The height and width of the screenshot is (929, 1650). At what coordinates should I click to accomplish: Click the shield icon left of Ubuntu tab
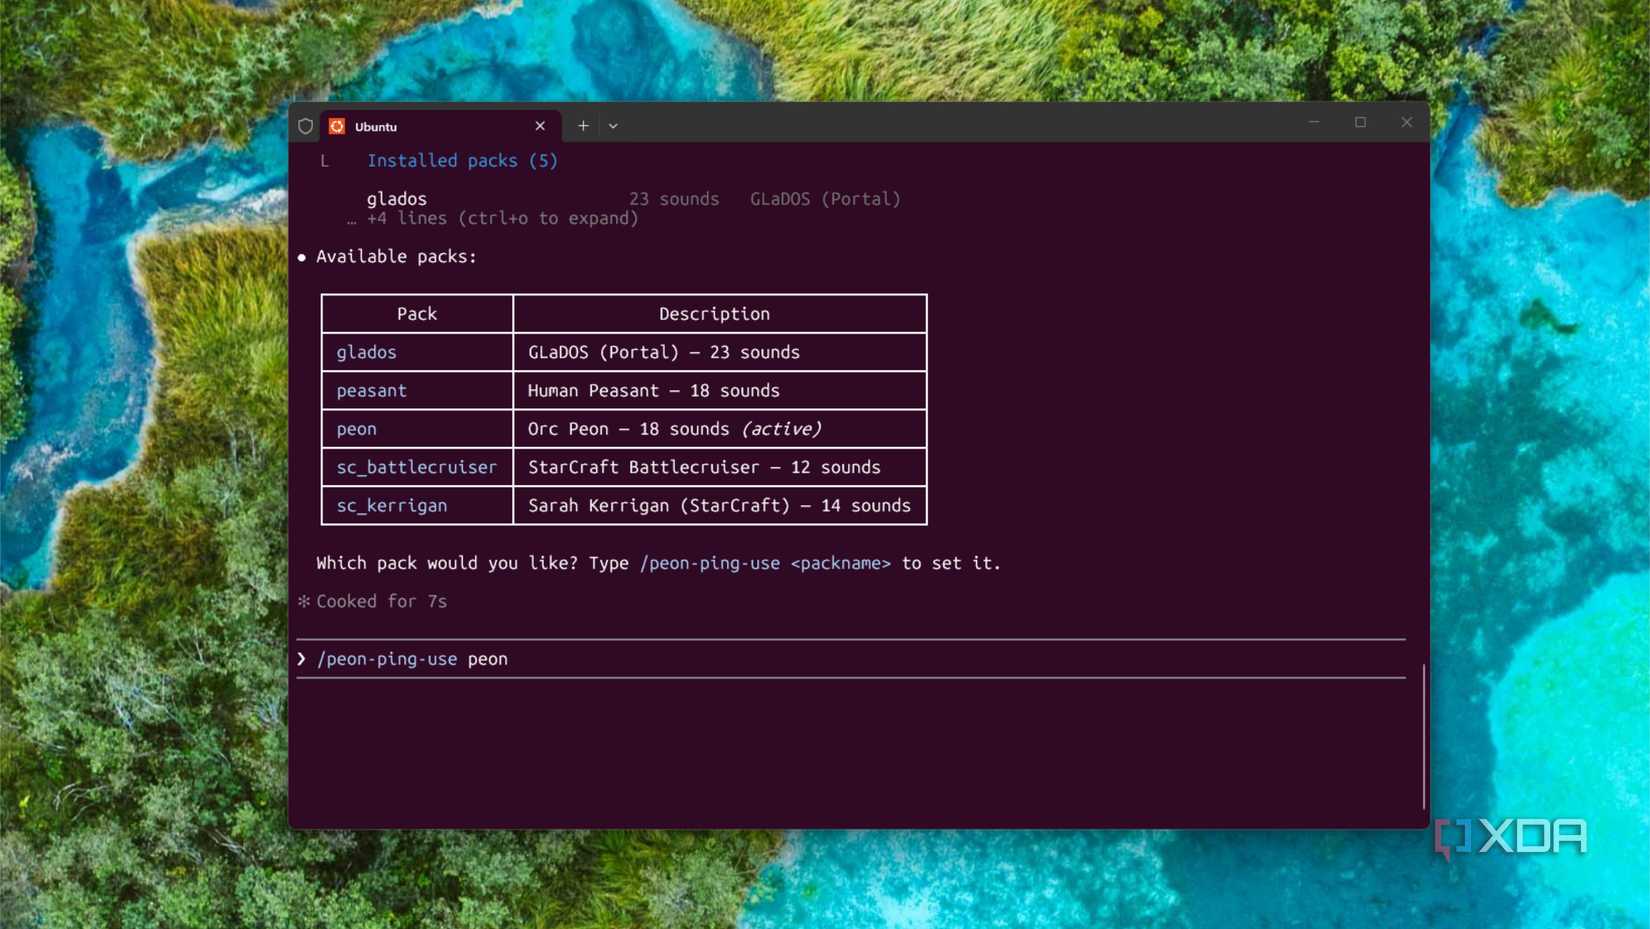coord(306,126)
